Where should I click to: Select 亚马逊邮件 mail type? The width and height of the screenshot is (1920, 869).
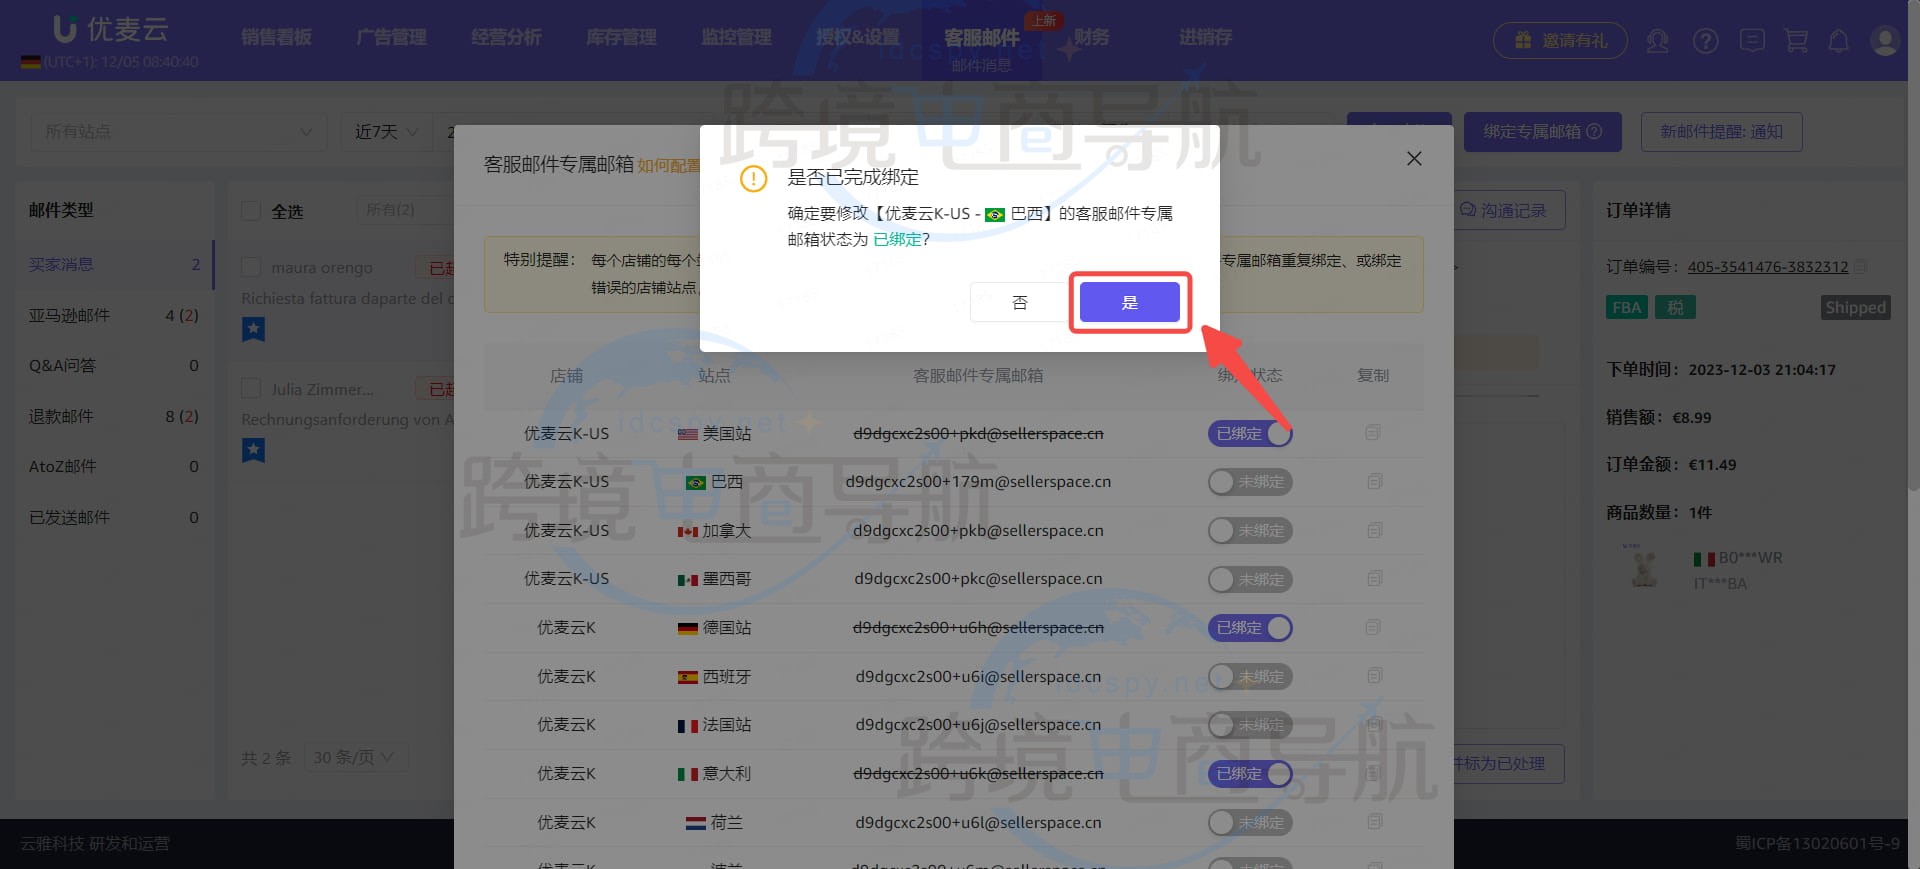114,315
